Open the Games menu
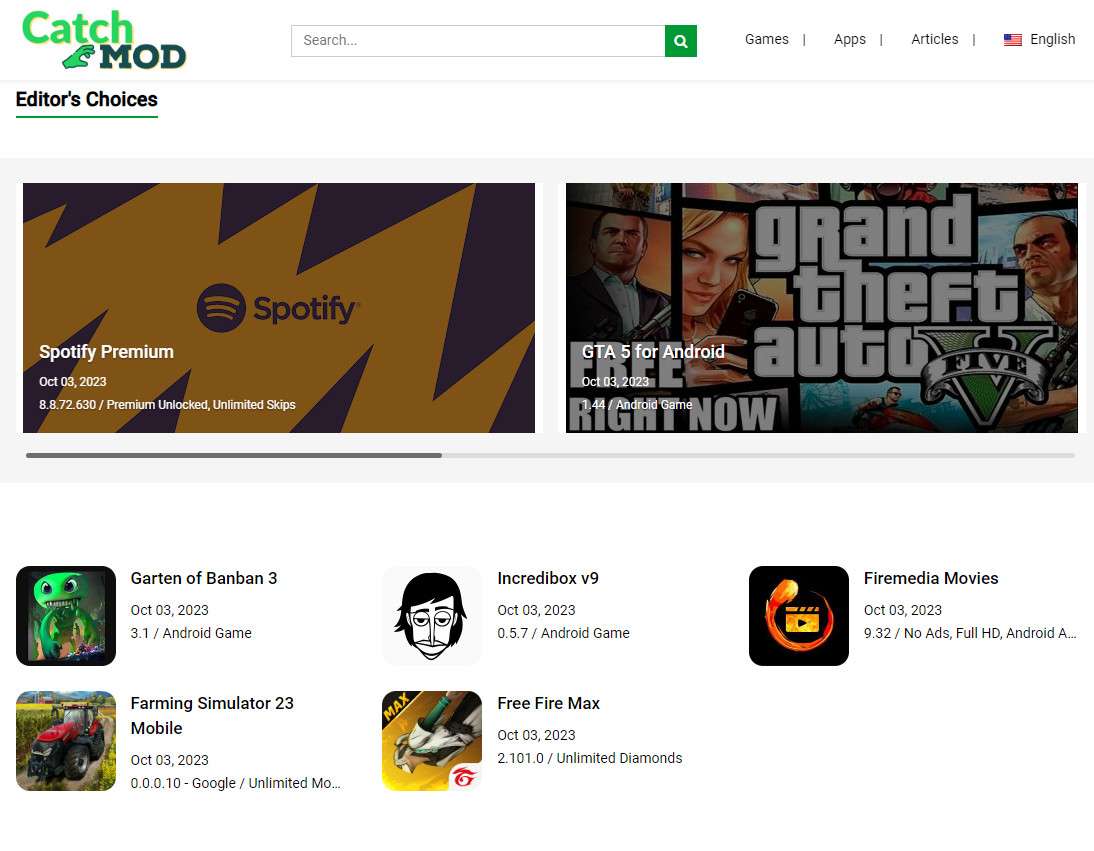Screen dimensions: 1094x851 point(766,39)
